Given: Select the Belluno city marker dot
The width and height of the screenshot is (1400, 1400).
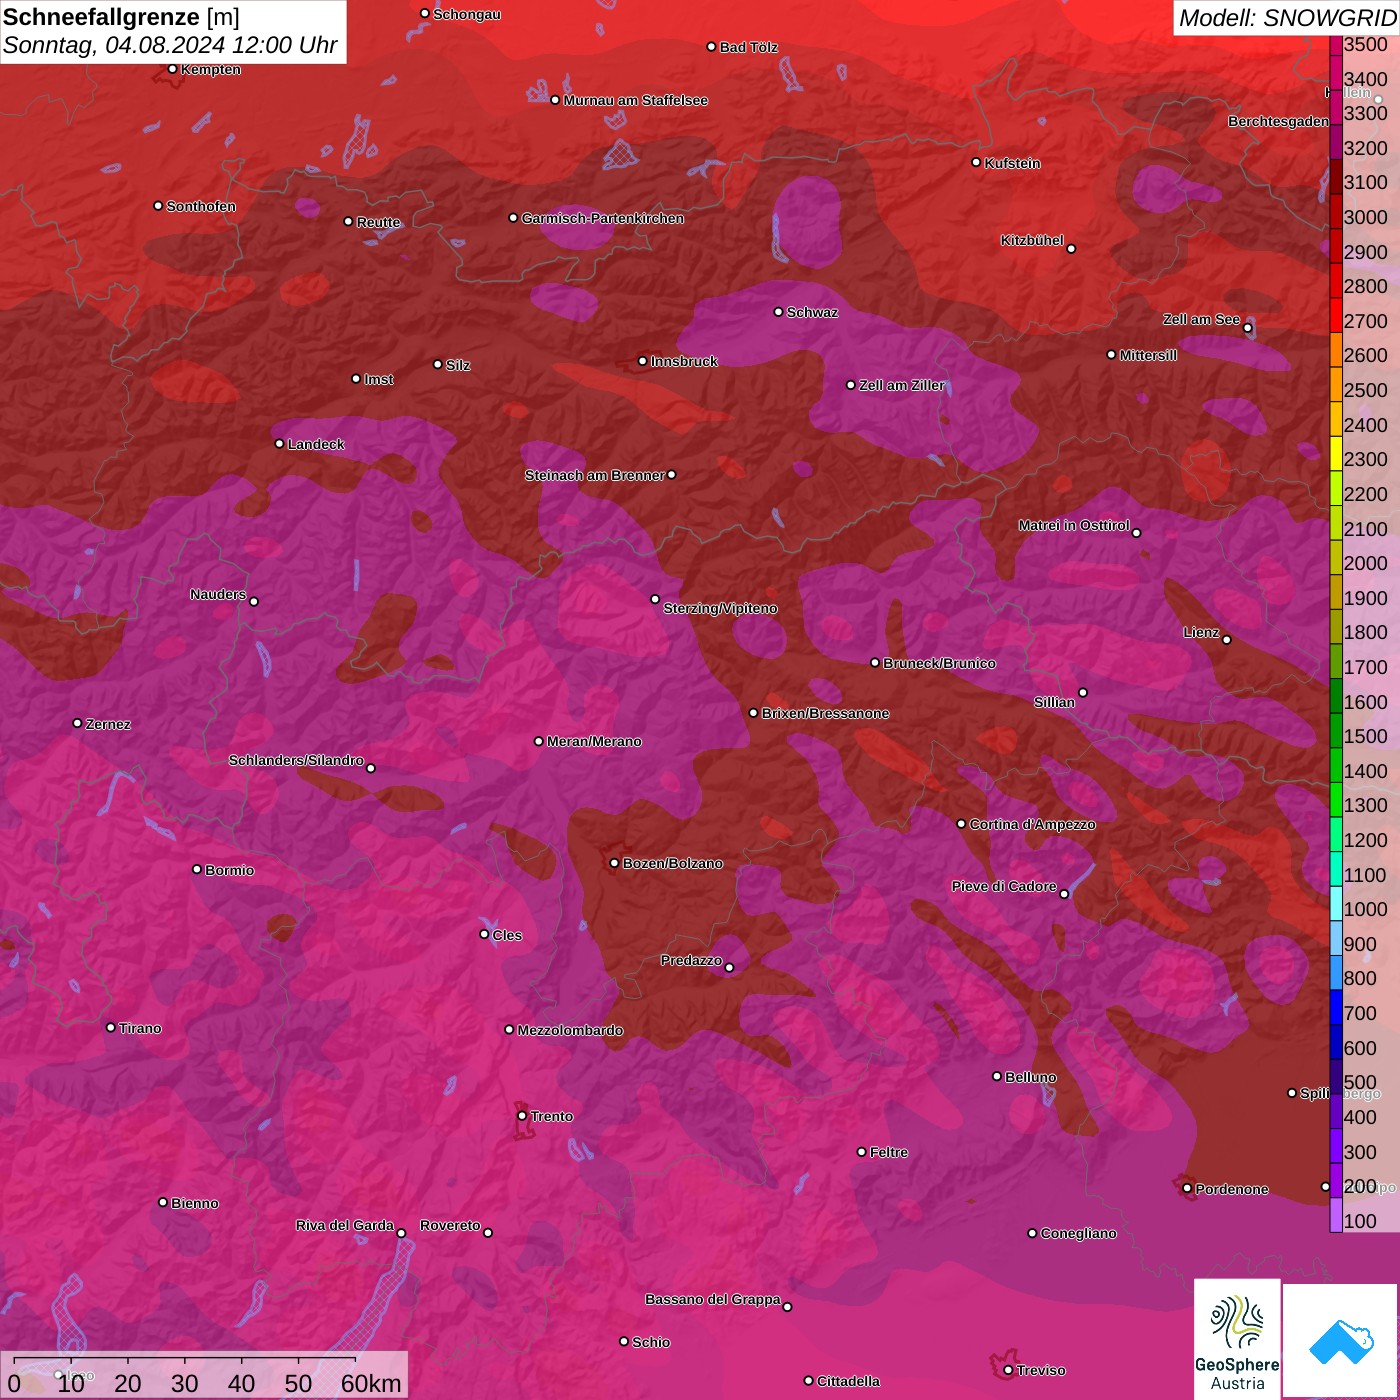Looking at the screenshot, I should point(997,1076).
